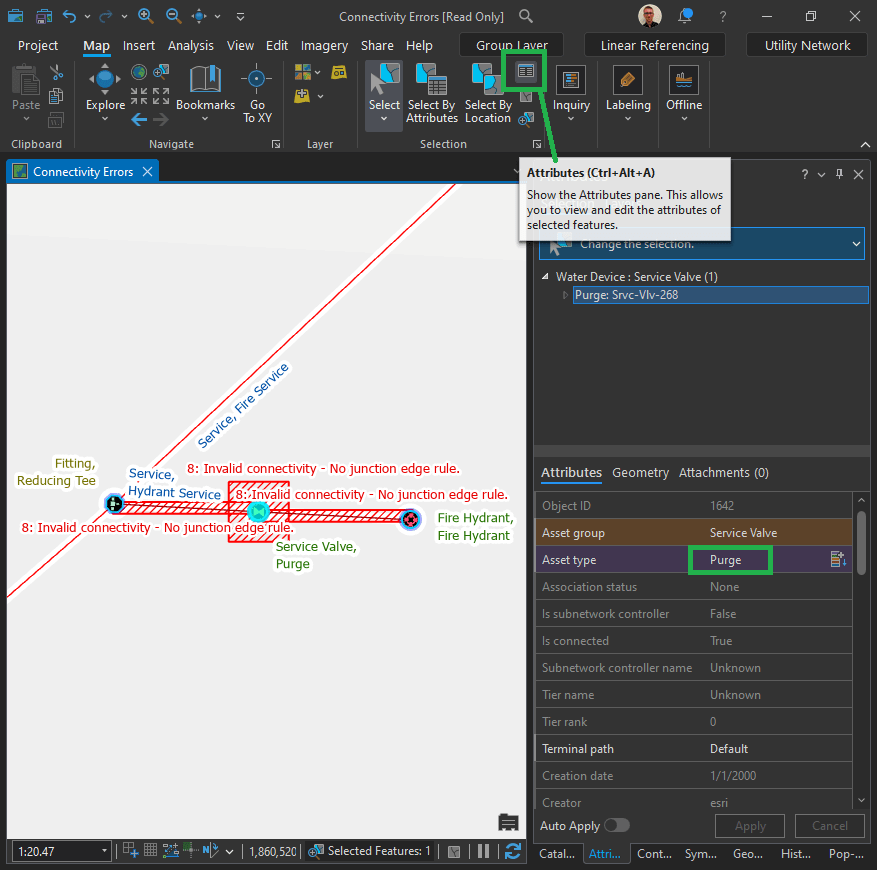The image size is (877, 870).
Task: Open Bookmarks in the Navigate group
Action: [205, 91]
